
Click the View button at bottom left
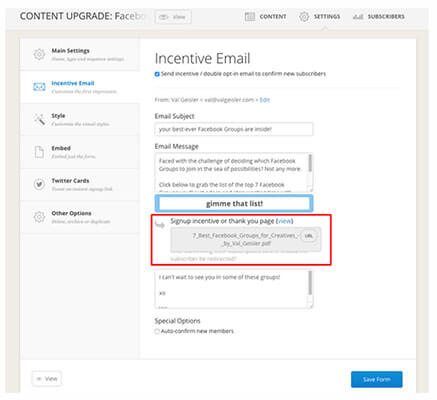pyautogui.click(x=47, y=379)
